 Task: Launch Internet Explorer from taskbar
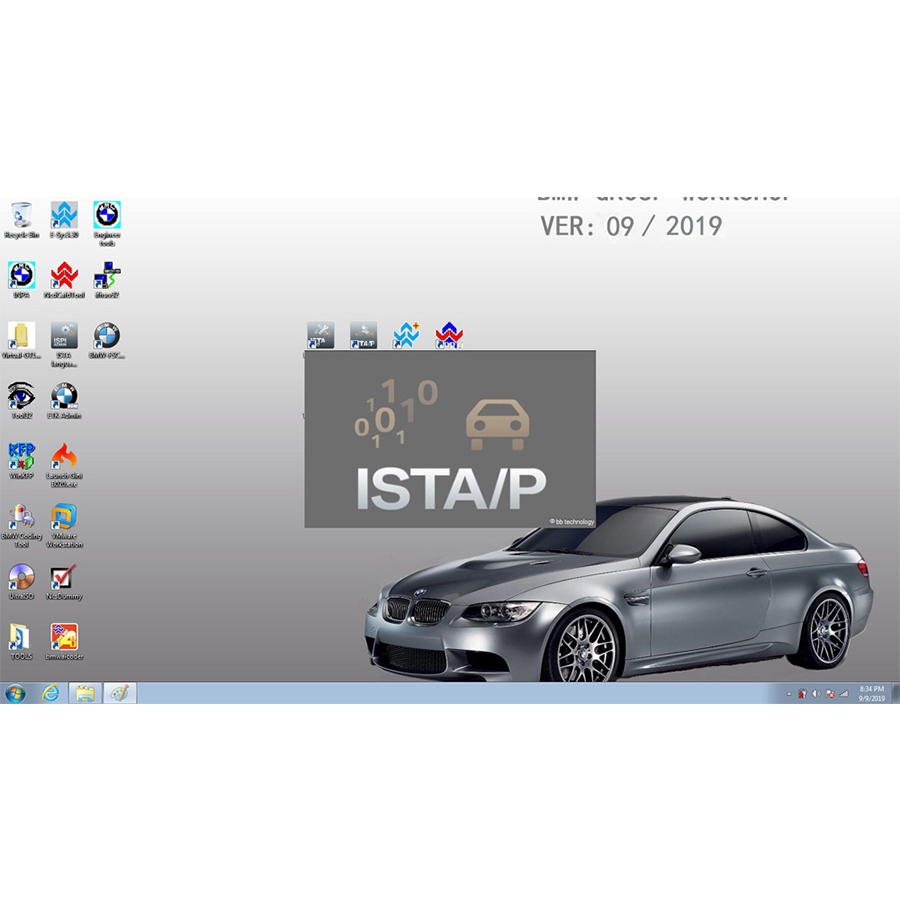[51, 693]
